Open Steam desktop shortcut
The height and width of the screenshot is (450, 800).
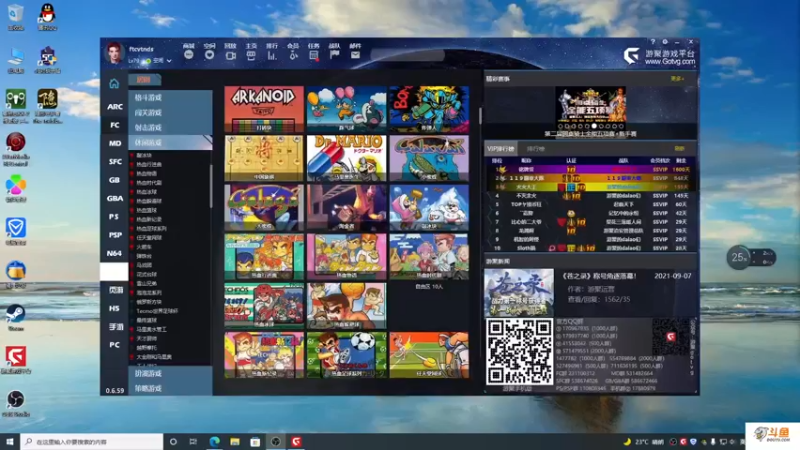(x=16, y=316)
